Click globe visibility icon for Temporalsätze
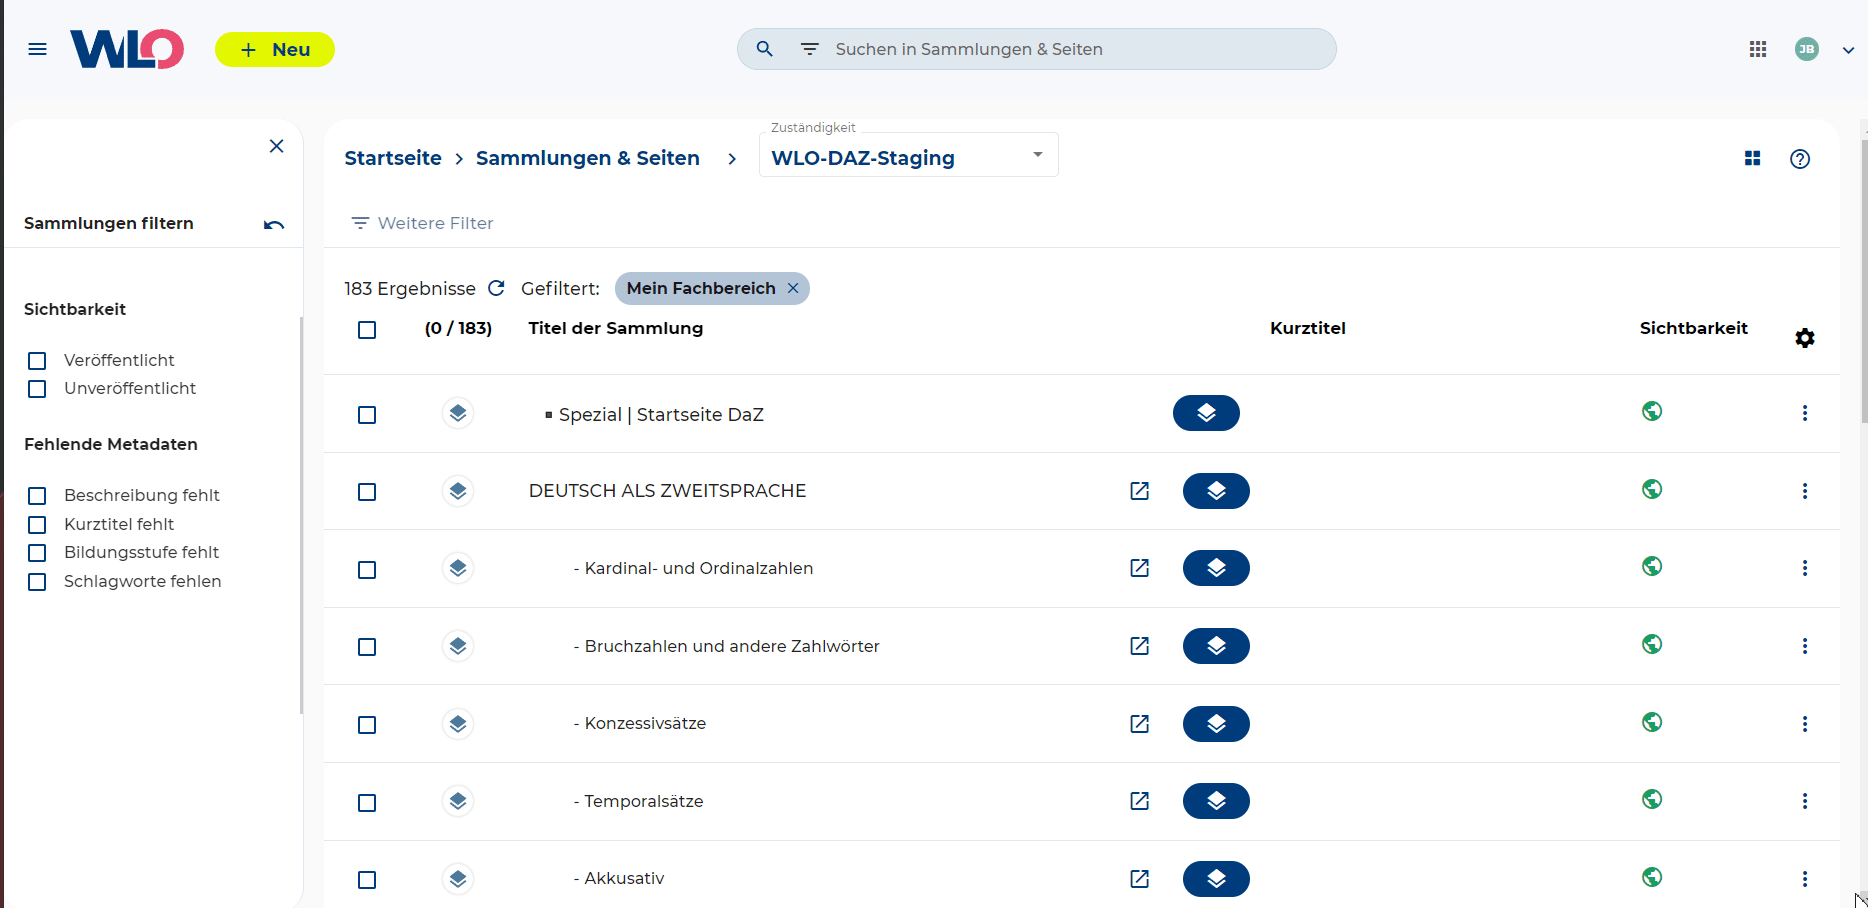 (x=1651, y=800)
